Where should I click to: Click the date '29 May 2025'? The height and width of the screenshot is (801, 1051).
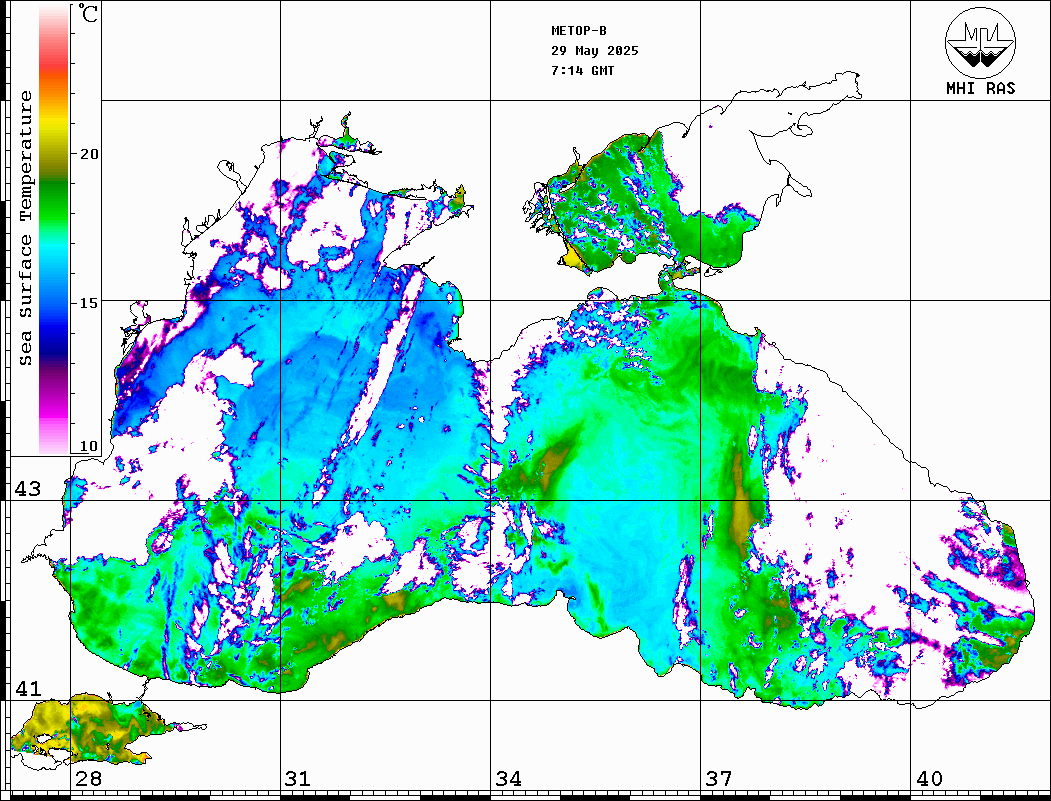pyautogui.click(x=595, y=51)
